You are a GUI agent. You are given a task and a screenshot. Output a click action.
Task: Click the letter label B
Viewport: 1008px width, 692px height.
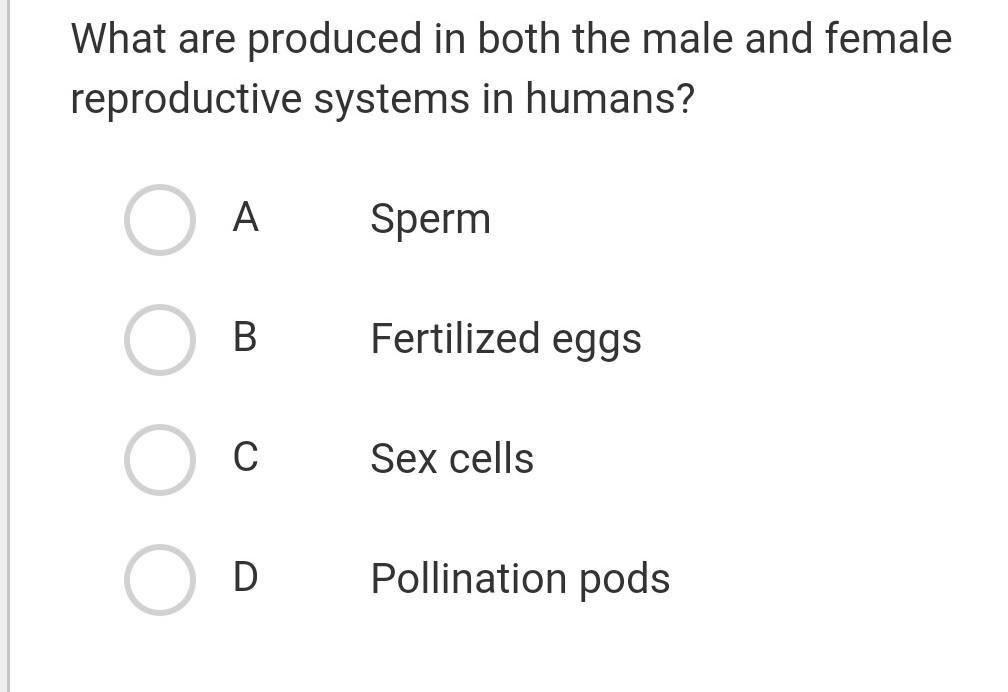[x=245, y=337]
